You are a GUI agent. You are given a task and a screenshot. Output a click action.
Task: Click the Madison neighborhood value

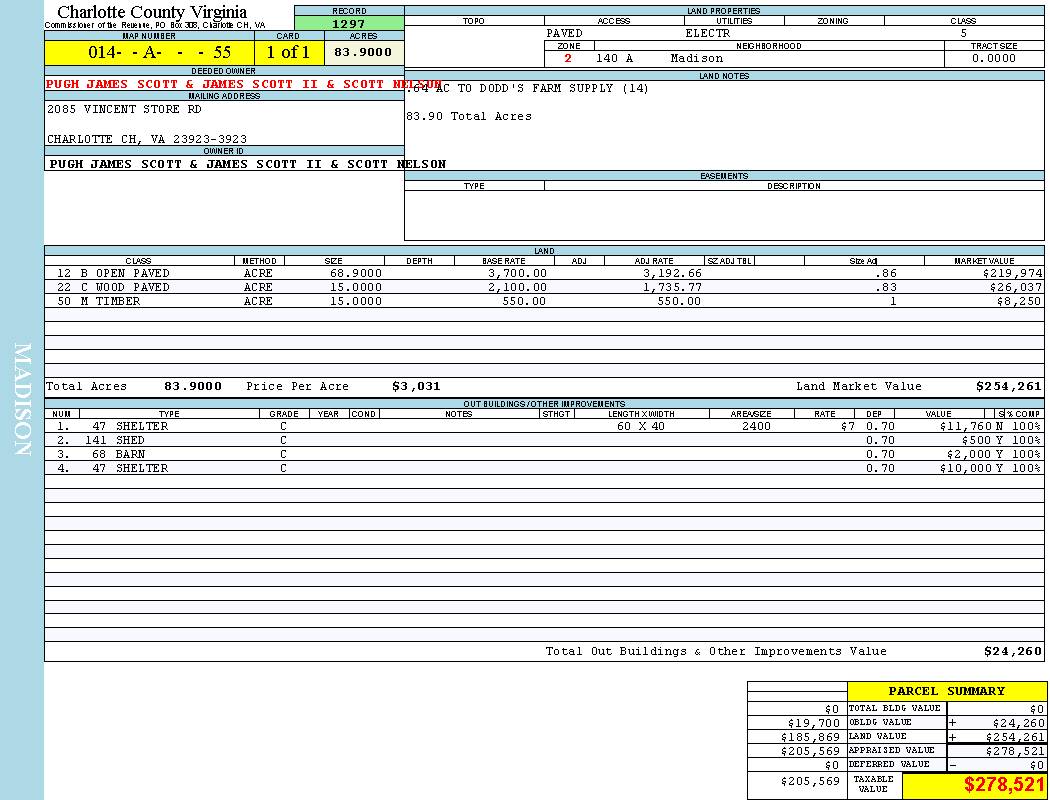[x=696, y=58]
